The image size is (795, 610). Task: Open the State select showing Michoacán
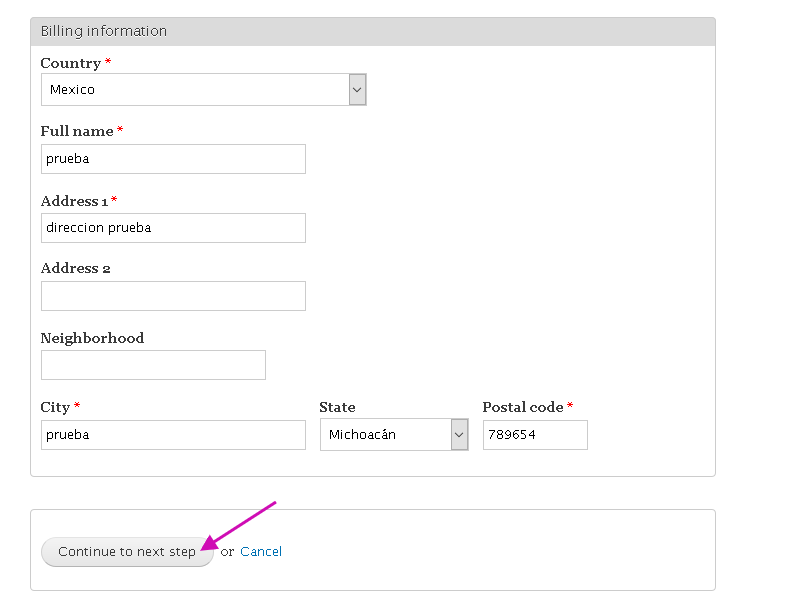[394, 435]
